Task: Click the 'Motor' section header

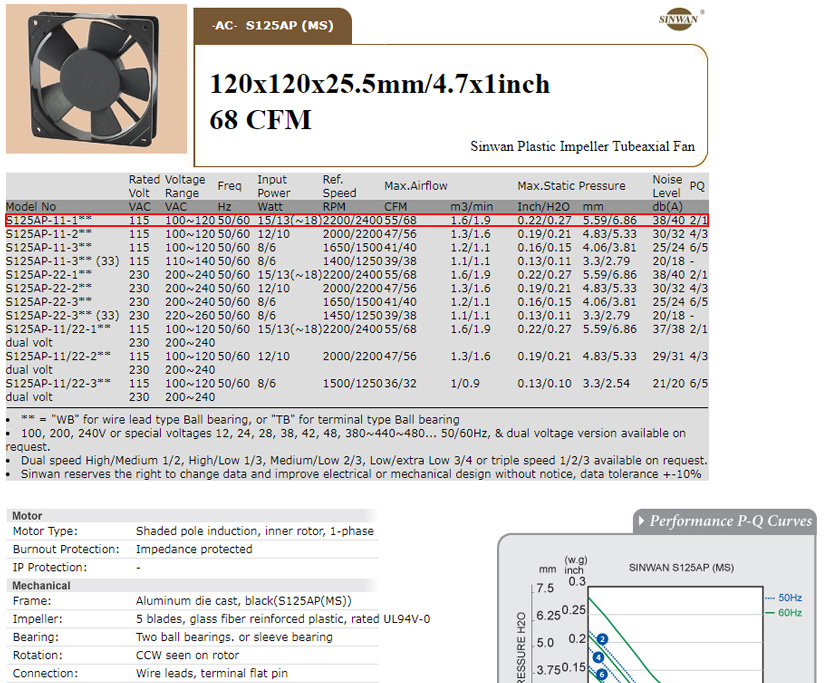Action: (27, 516)
